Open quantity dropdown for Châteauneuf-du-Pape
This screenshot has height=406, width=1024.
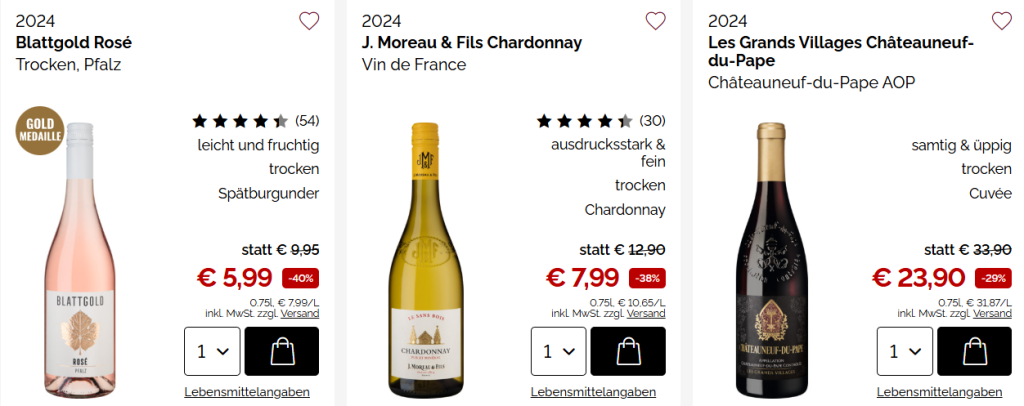click(x=904, y=351)
